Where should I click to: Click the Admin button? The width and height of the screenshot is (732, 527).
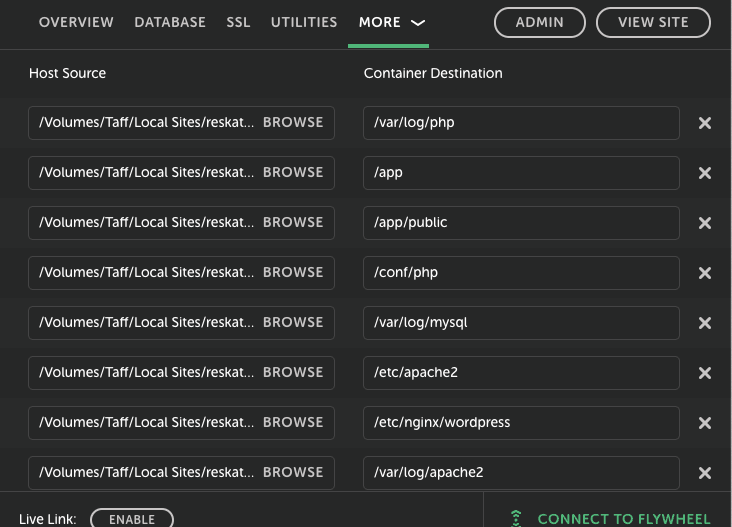click(539, 22)
